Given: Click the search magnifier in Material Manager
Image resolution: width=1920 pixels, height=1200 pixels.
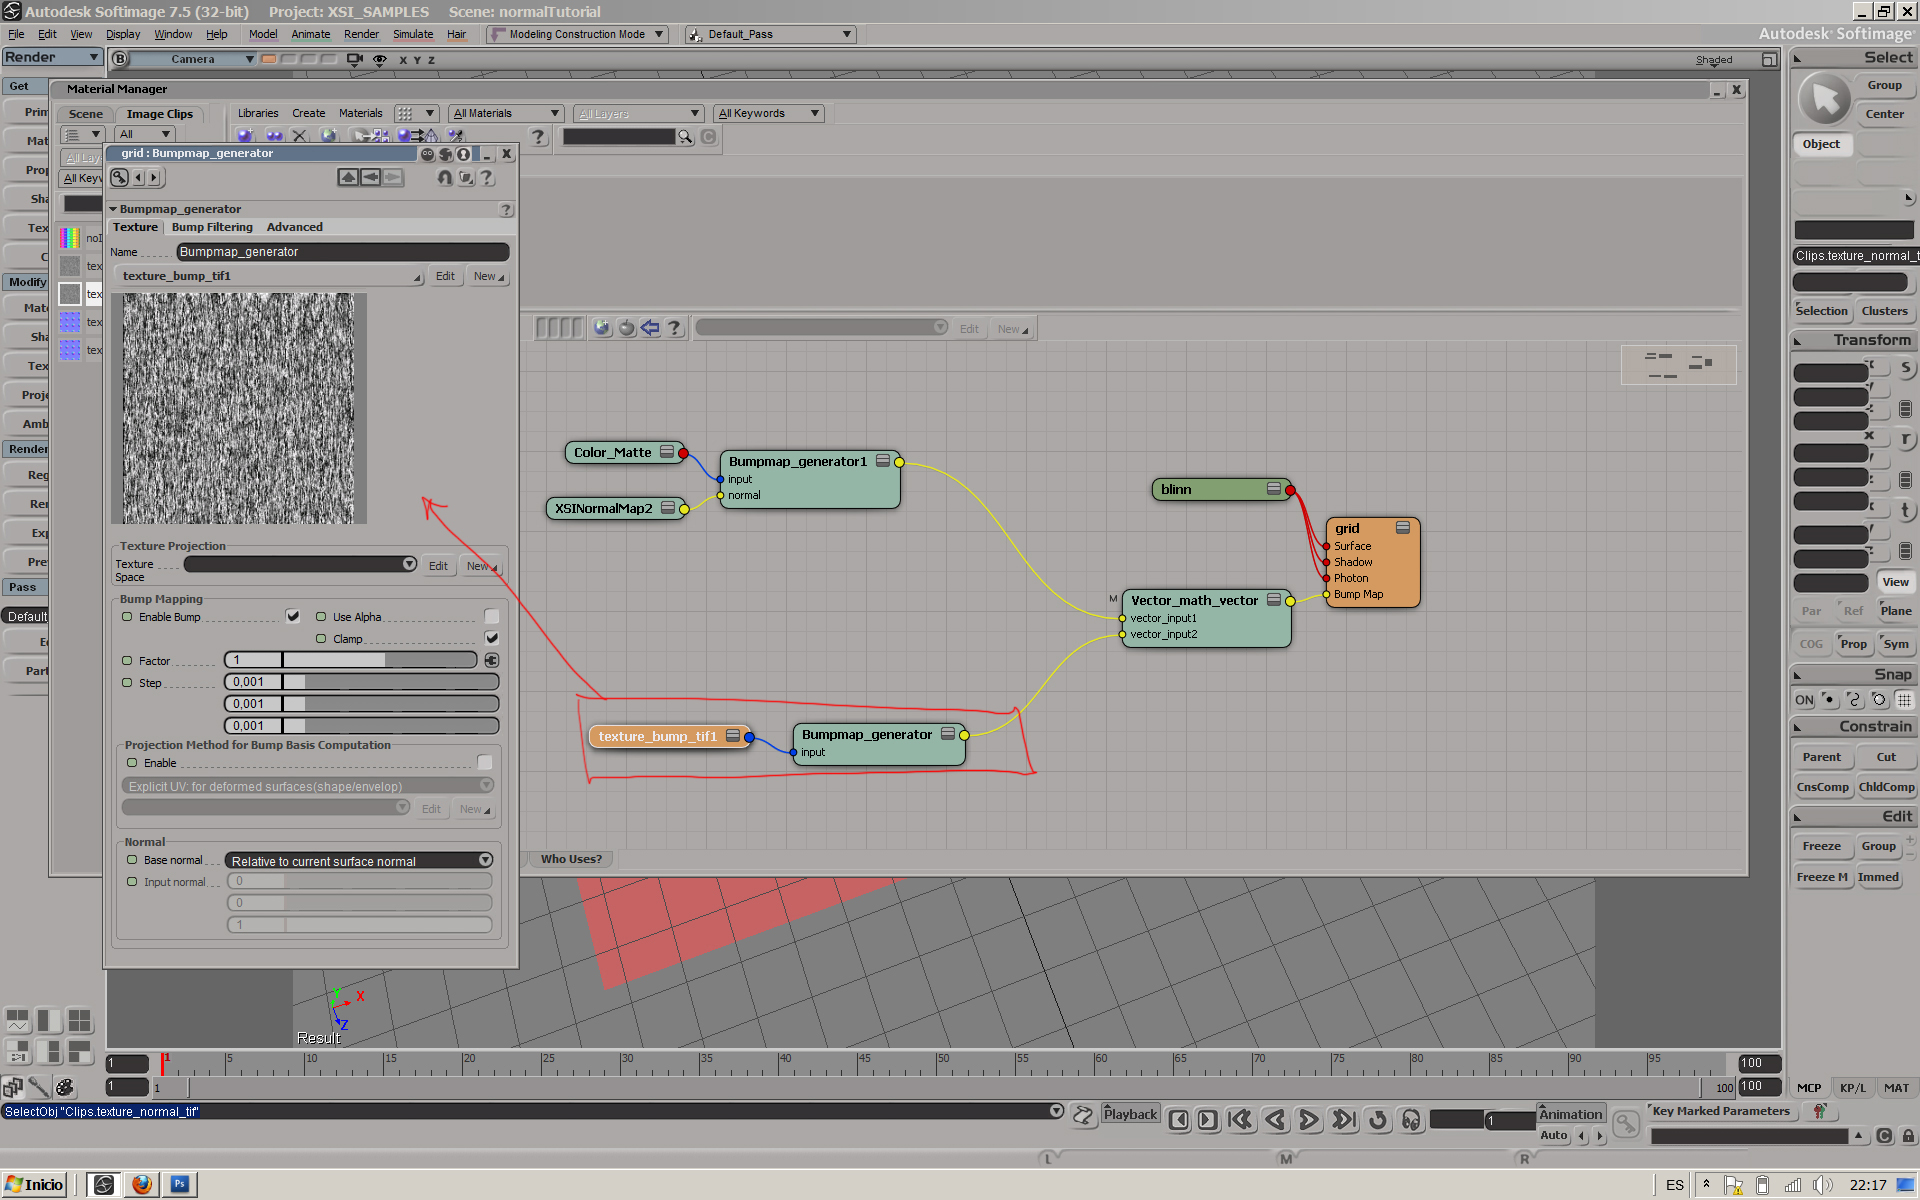Looking at the screenshot, I should point(686,137).
